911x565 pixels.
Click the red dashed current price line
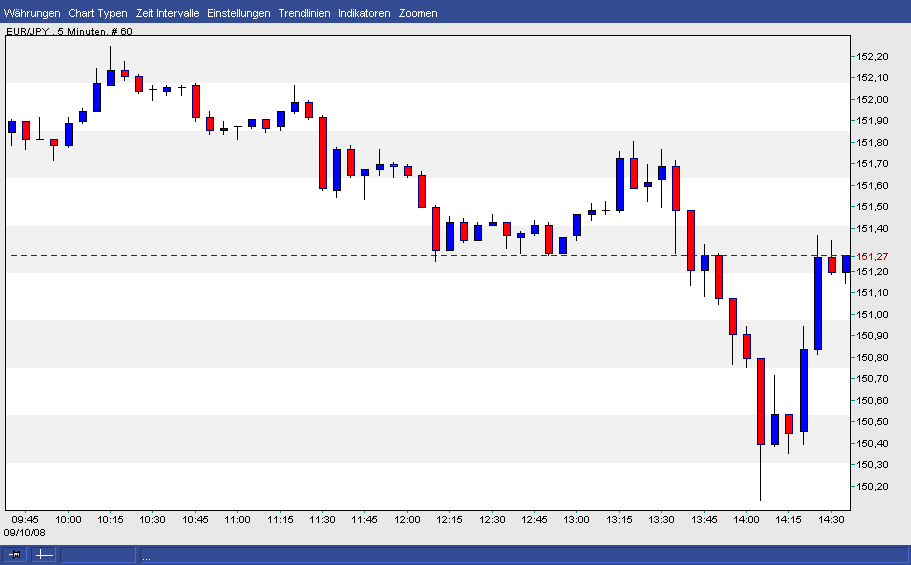coord(430,255)
